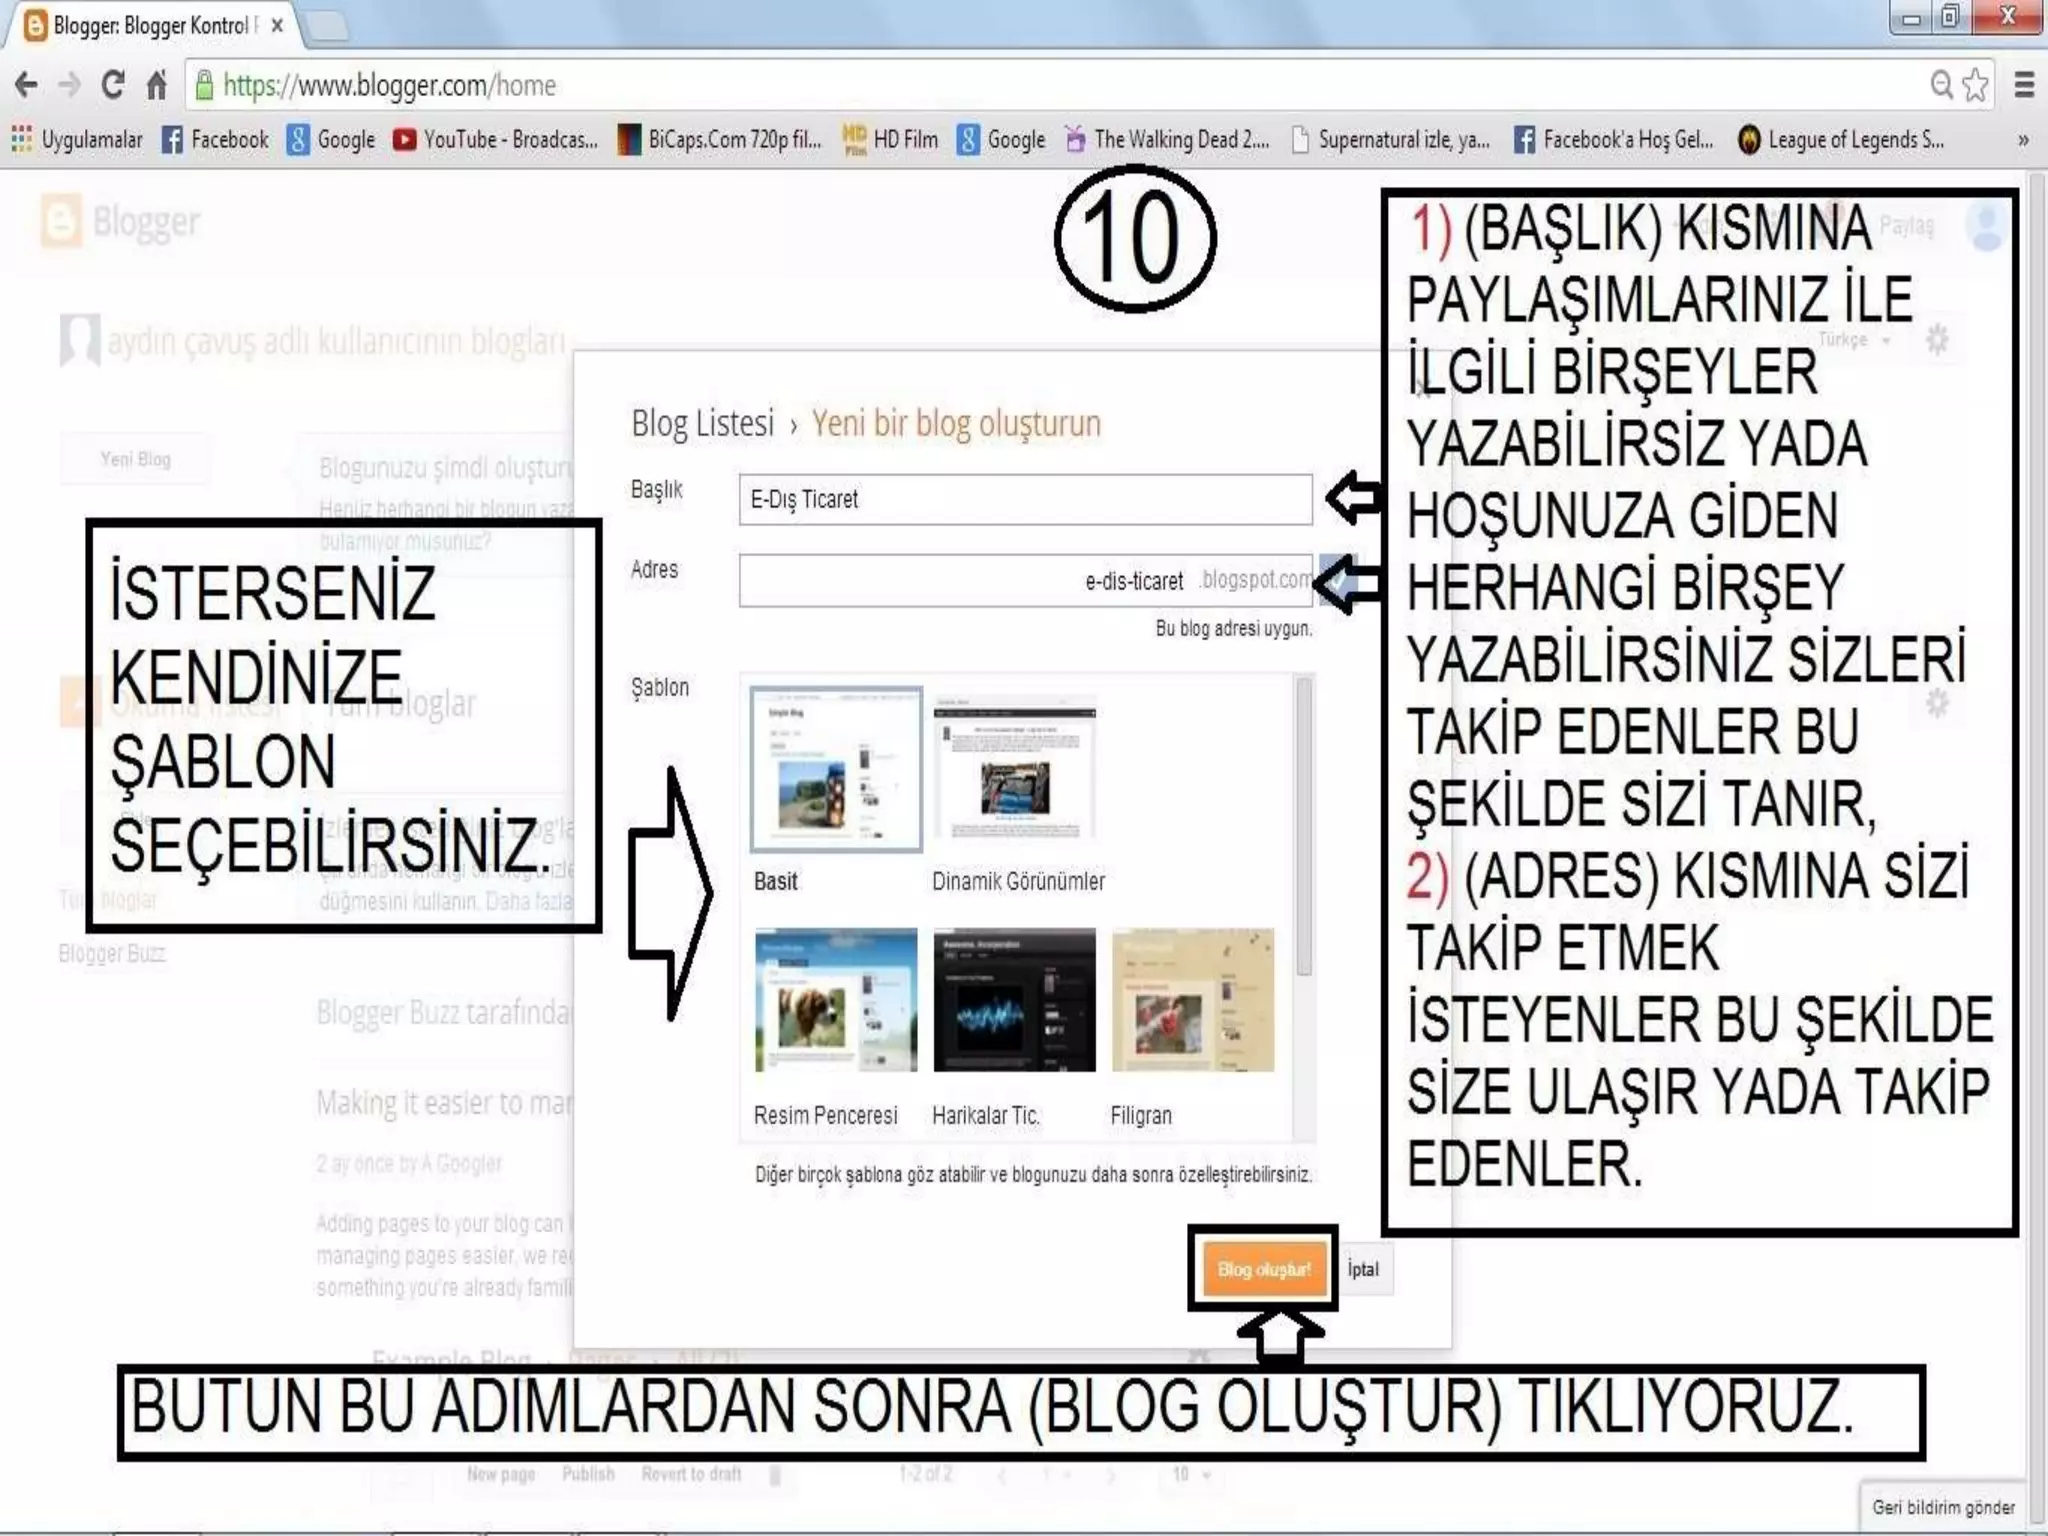Open The Walking Dead bookmark
This screenshot has width=2048, height=1536.
click(1167, 139)
